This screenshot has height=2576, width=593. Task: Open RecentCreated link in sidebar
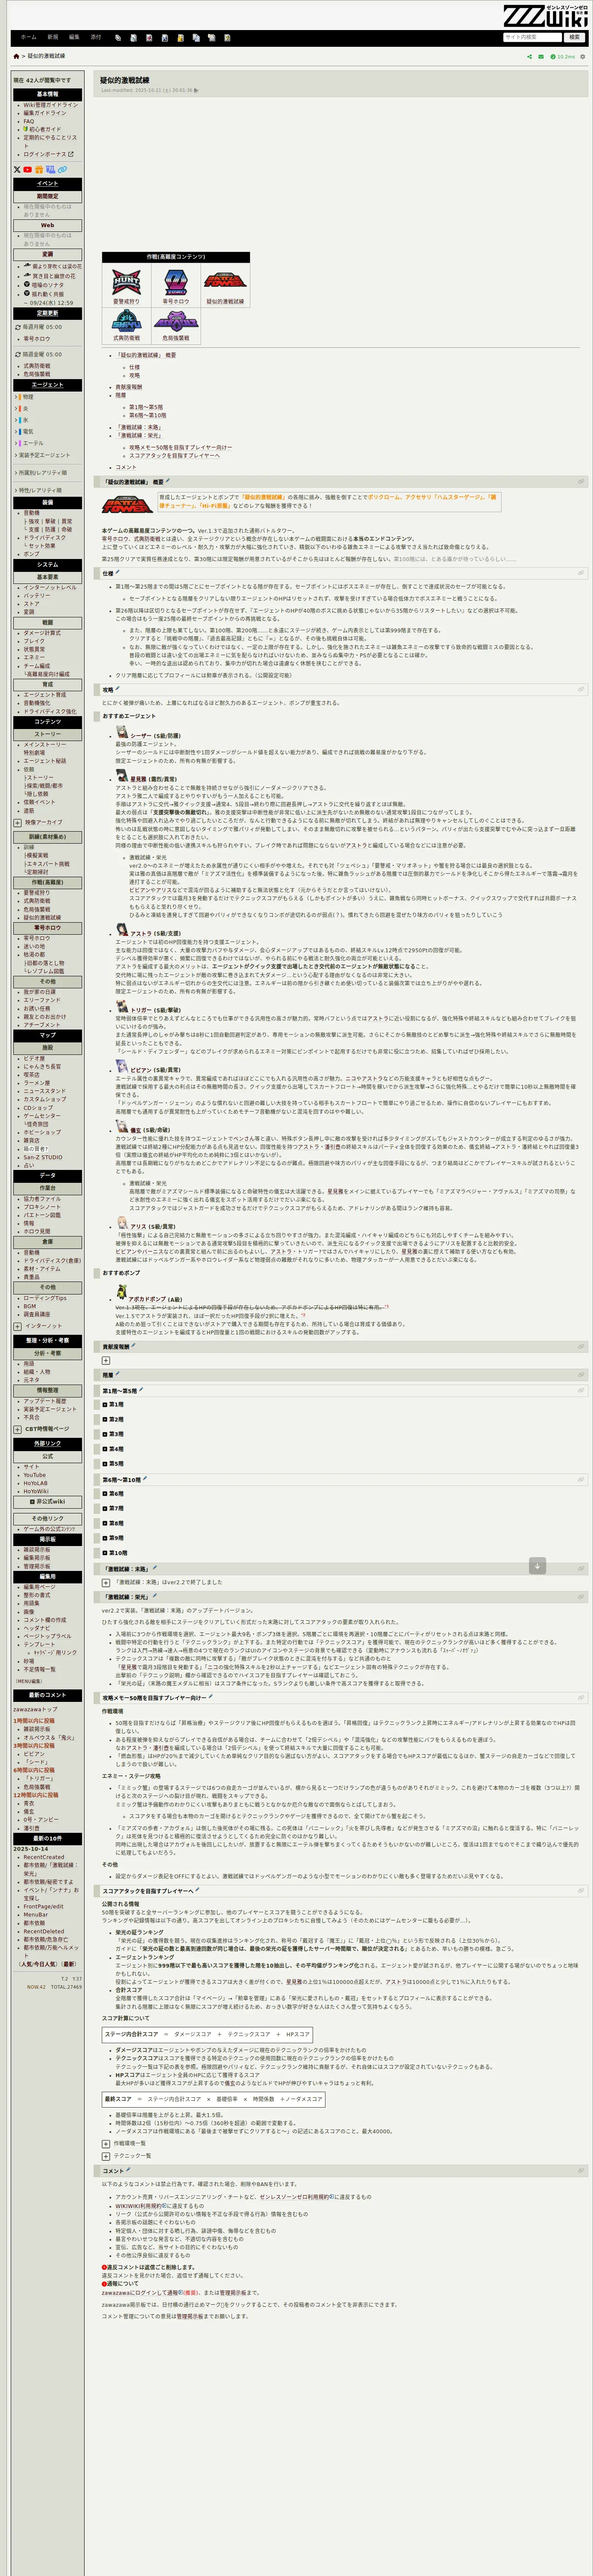44,1857
